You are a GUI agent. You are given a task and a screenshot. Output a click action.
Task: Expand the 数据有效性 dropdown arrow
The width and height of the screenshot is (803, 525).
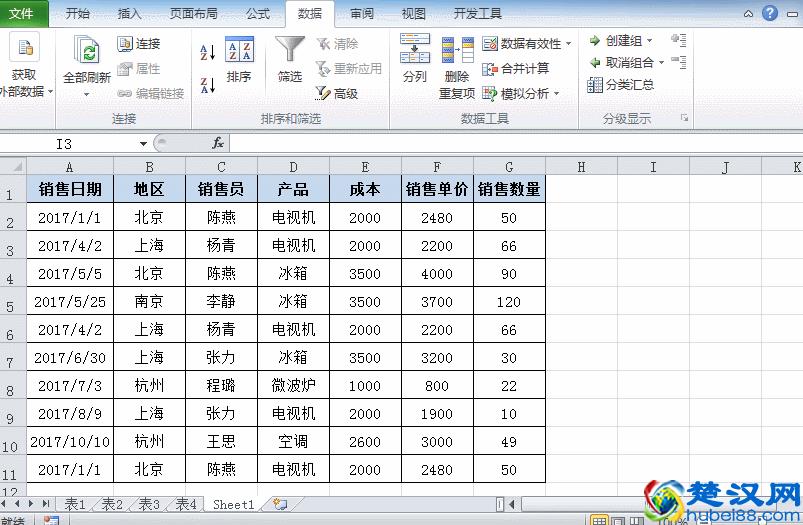(568, 44)
